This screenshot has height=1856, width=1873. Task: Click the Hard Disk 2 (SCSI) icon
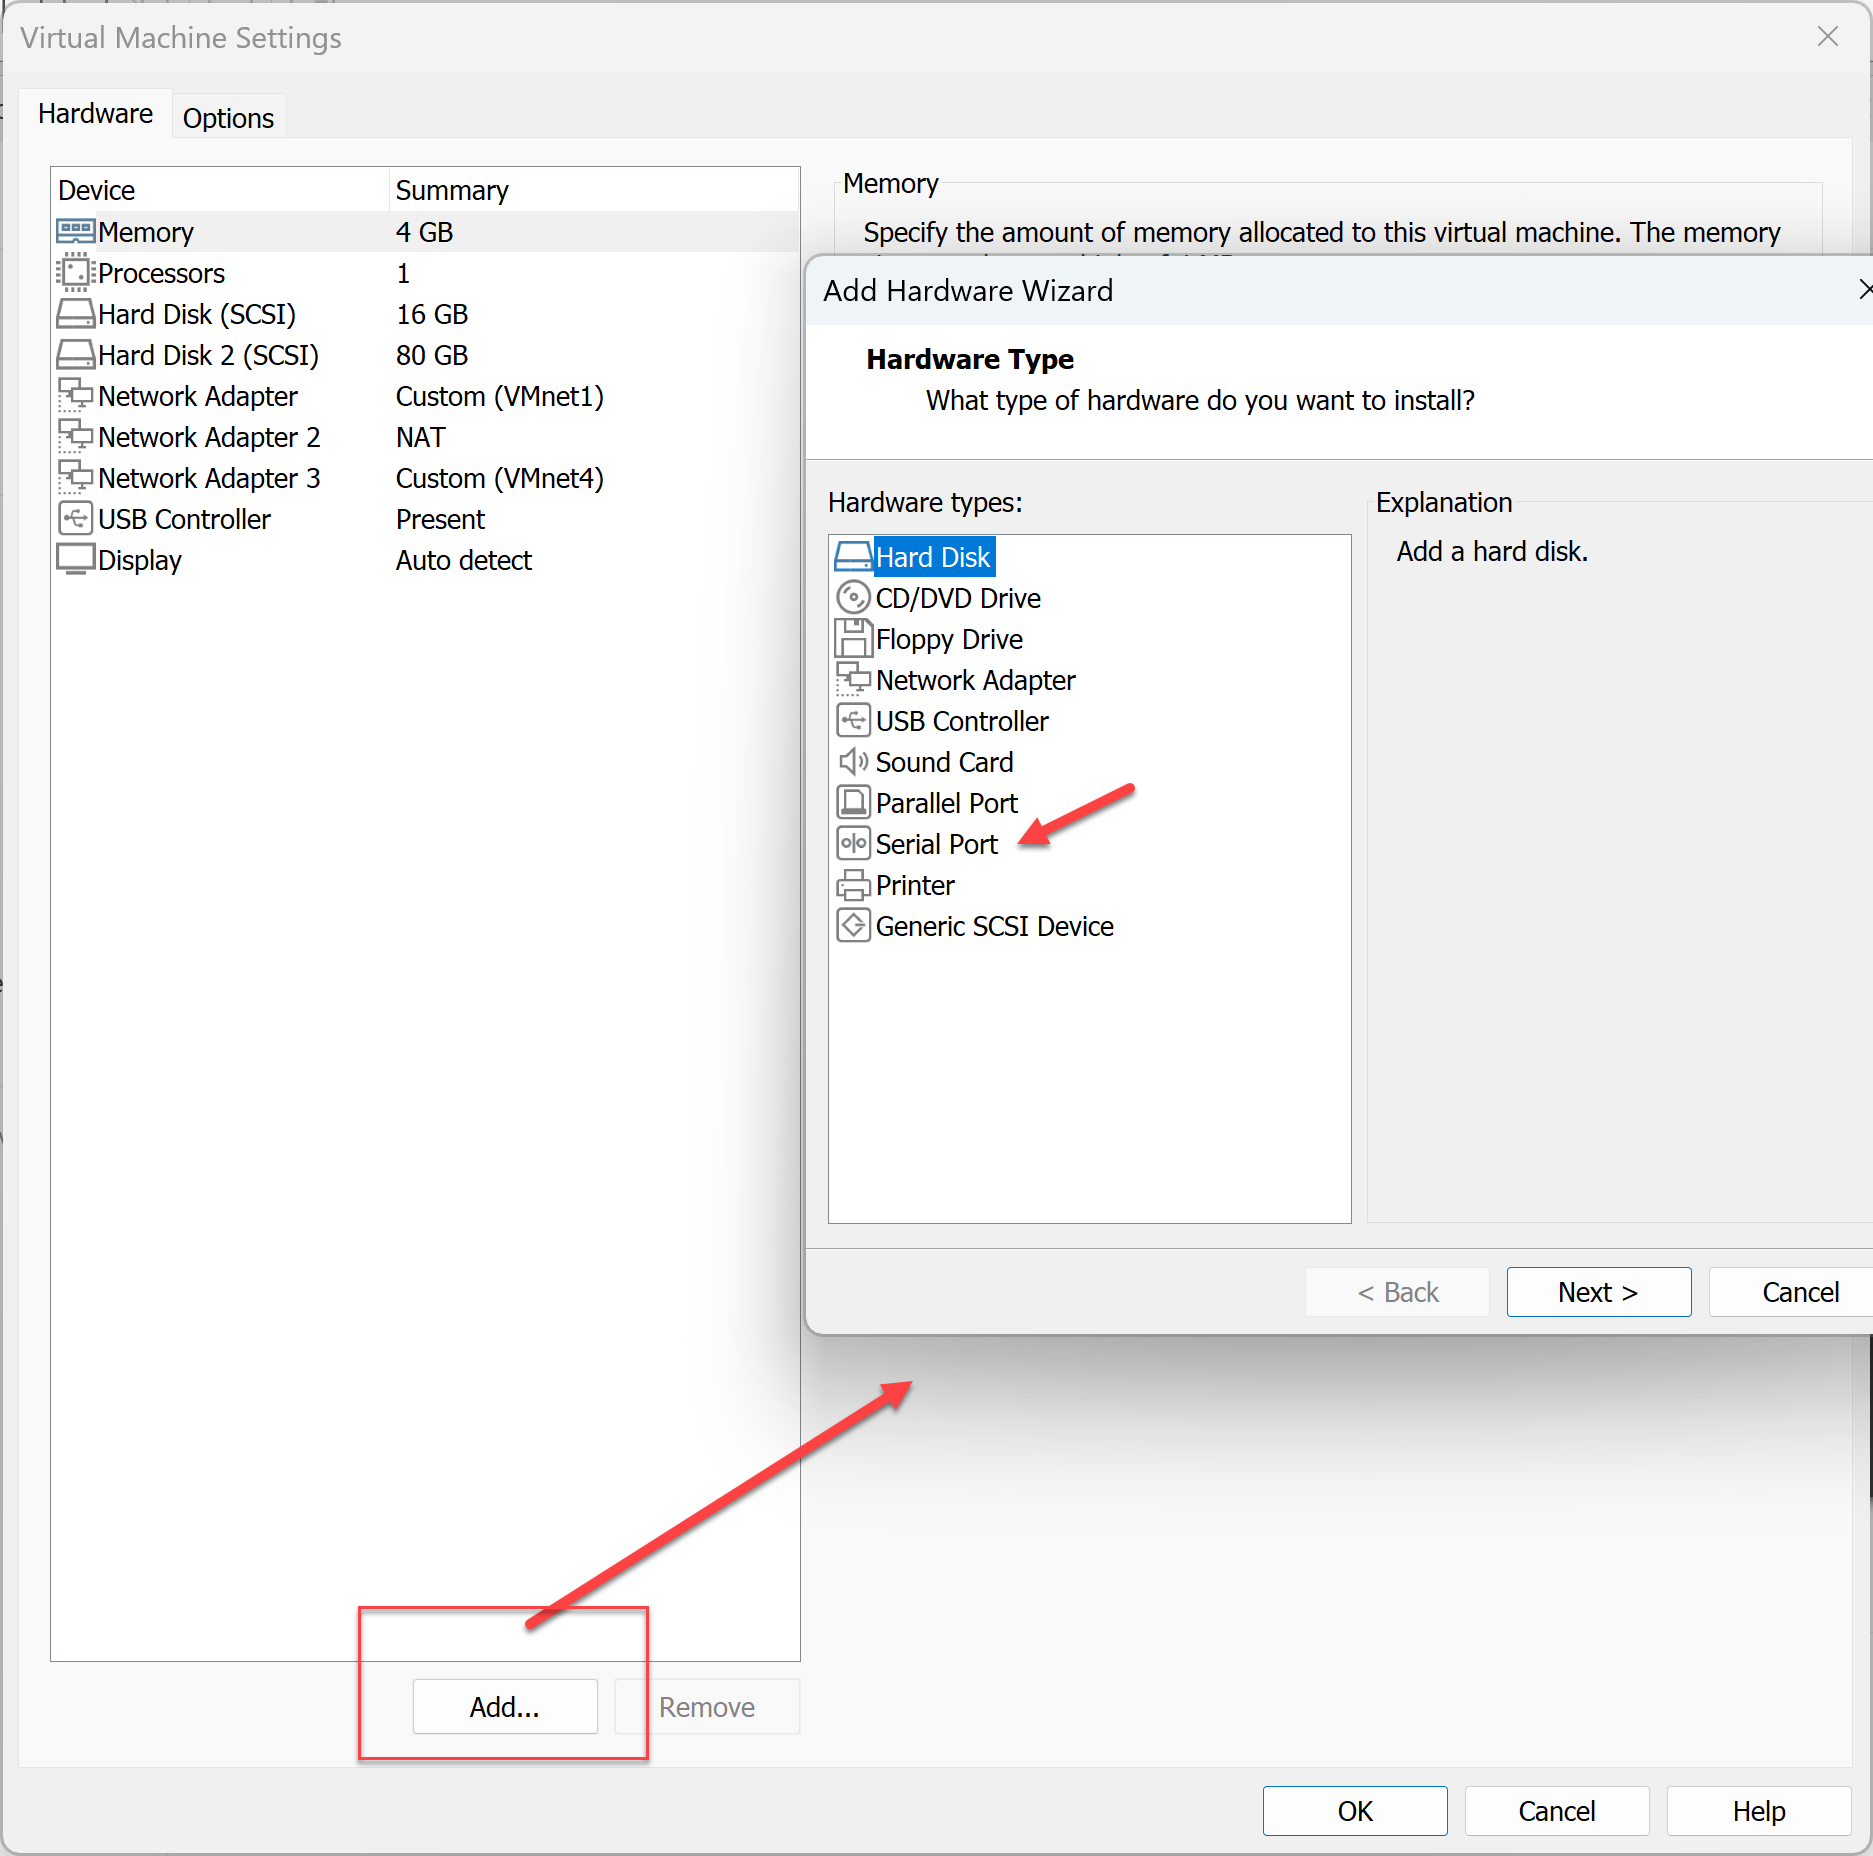tap(76, 355)
